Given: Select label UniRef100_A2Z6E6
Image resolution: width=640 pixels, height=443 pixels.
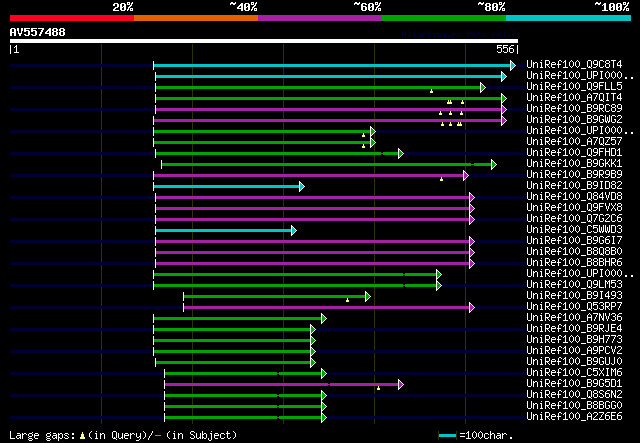Looking at the screenshot, I should (x=574, y=417).
